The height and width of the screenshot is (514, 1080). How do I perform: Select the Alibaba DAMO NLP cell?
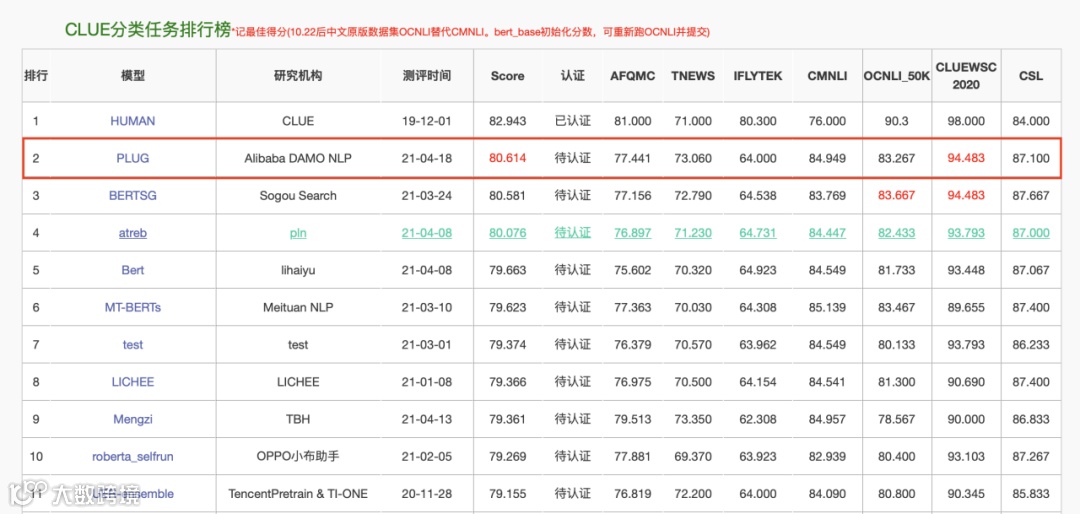click(298, 158)
